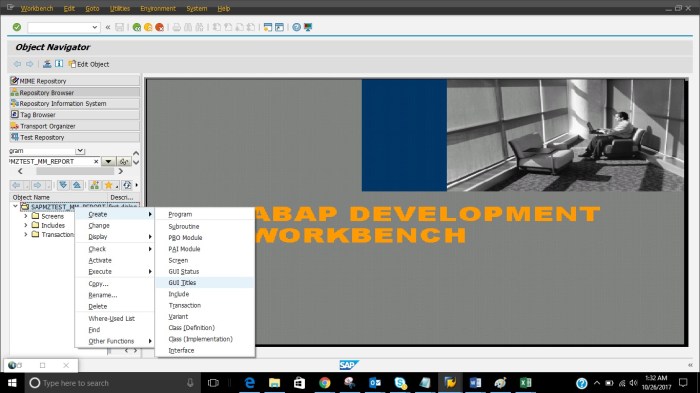
Task: Open the Goto menu
Action: click(x=92, y=8)
